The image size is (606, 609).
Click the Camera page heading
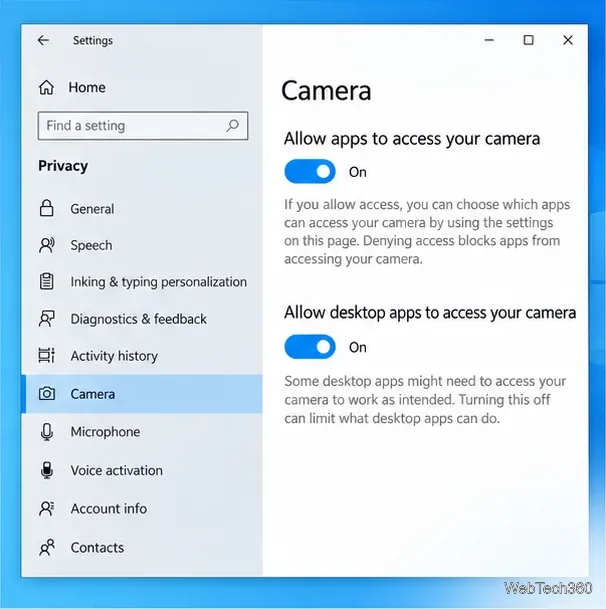(x=326, y=90)
